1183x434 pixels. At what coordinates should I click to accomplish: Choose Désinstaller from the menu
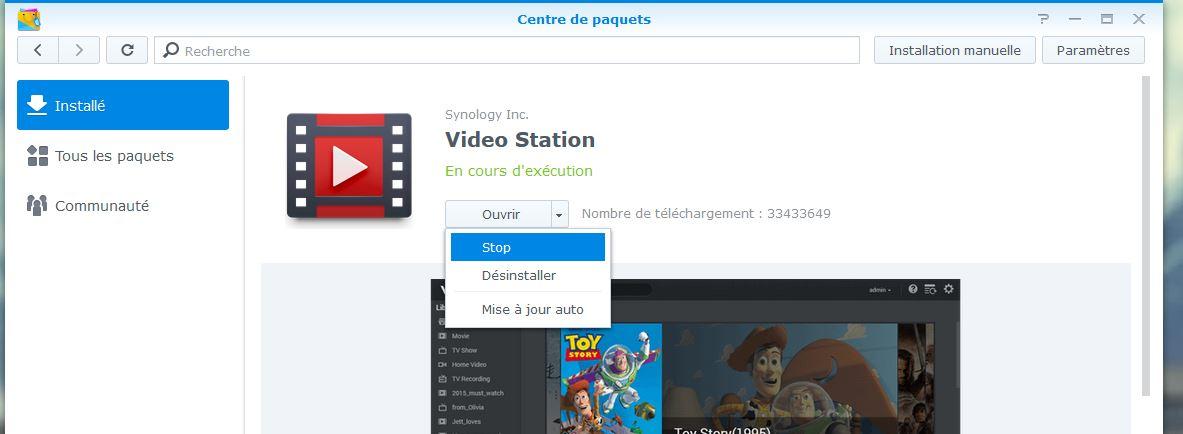528,275
